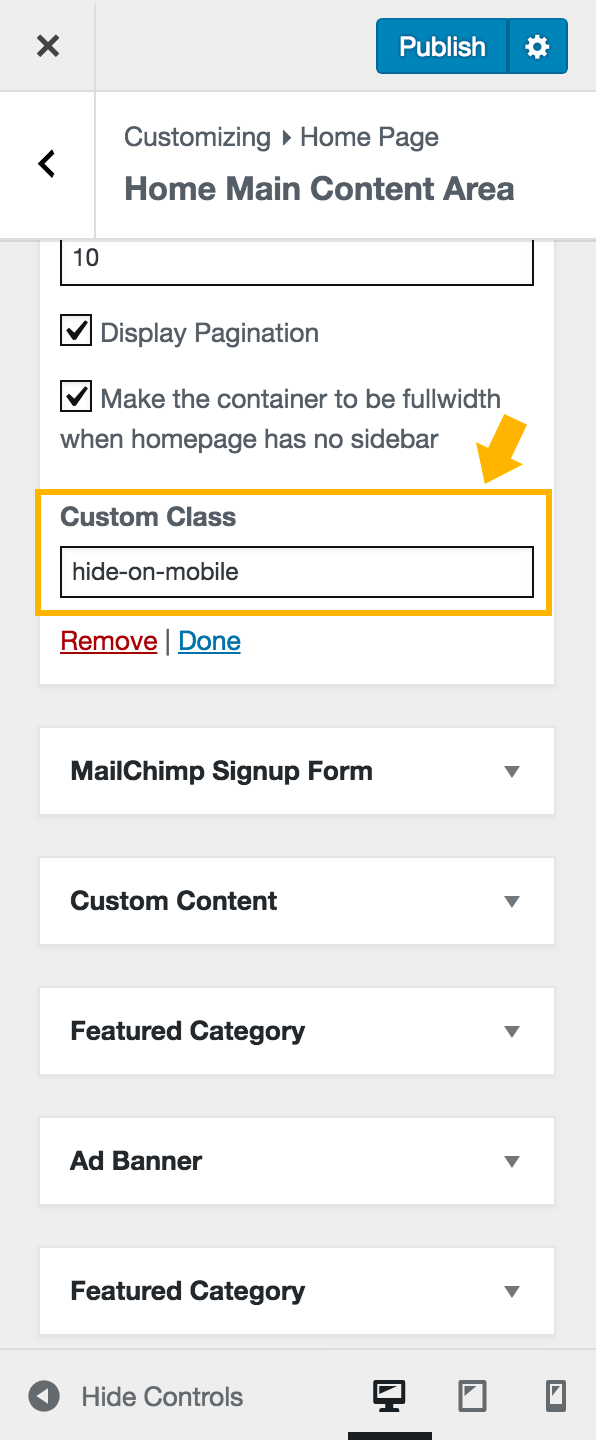Open the Custom Content widget settings
Viewport: 596px width, 1440px height.
tap(296, 901)
